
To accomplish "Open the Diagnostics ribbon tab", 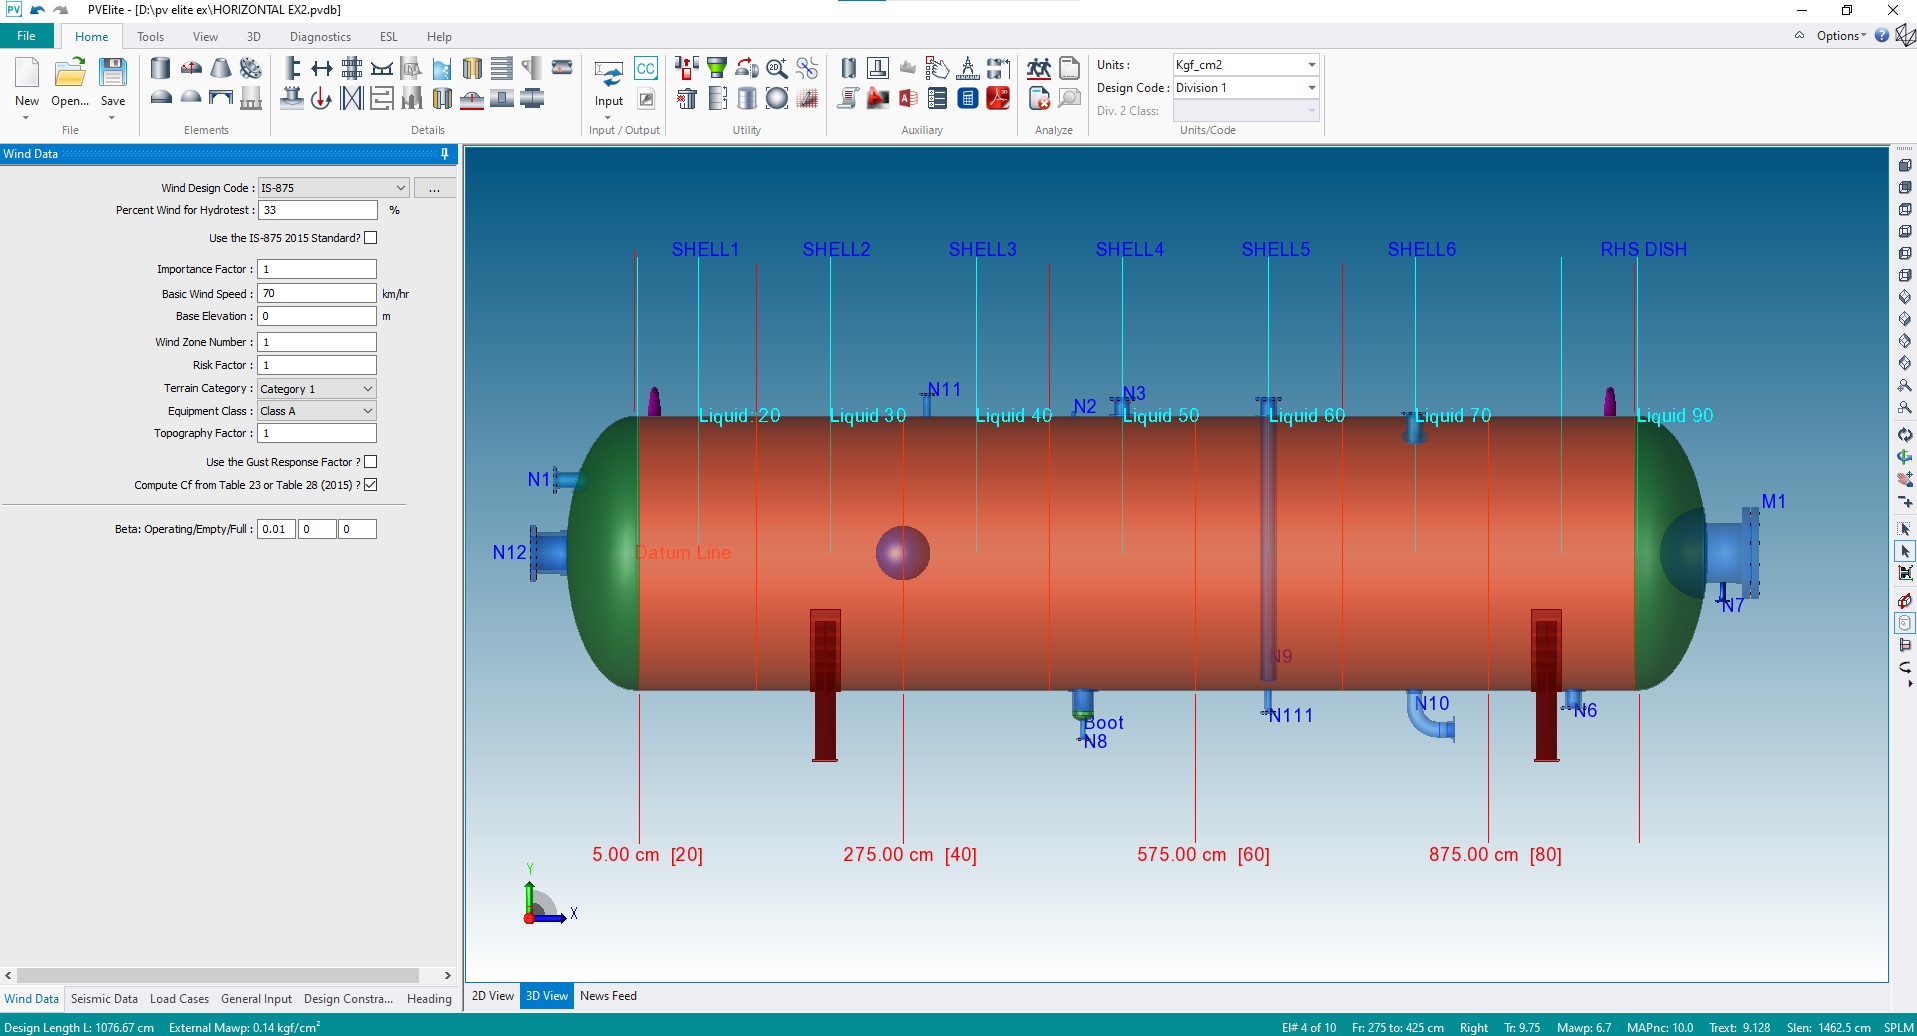I will click(320, 37).
